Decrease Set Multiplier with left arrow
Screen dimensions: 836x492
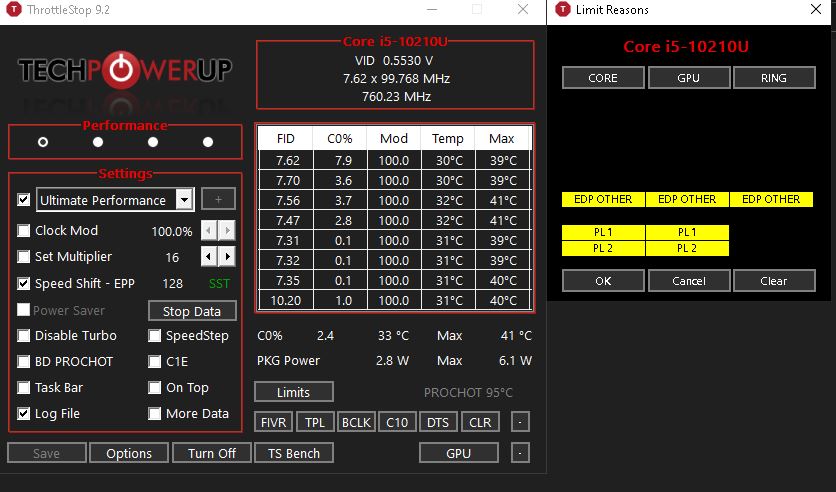(208, 256)
